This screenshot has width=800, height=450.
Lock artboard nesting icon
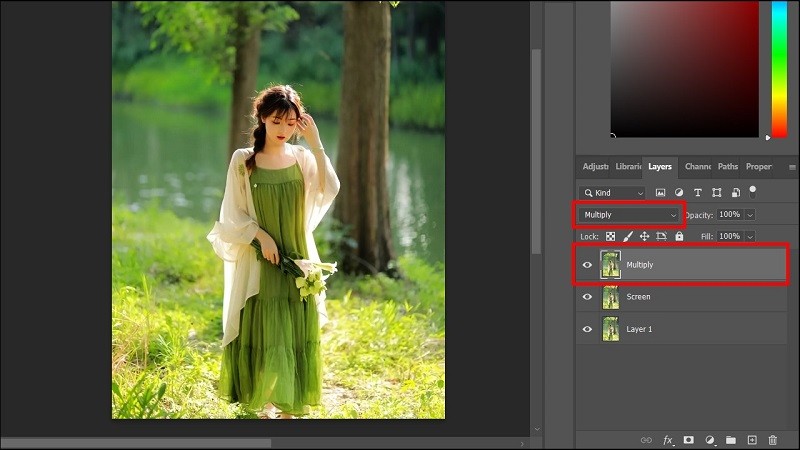[662, 236]
